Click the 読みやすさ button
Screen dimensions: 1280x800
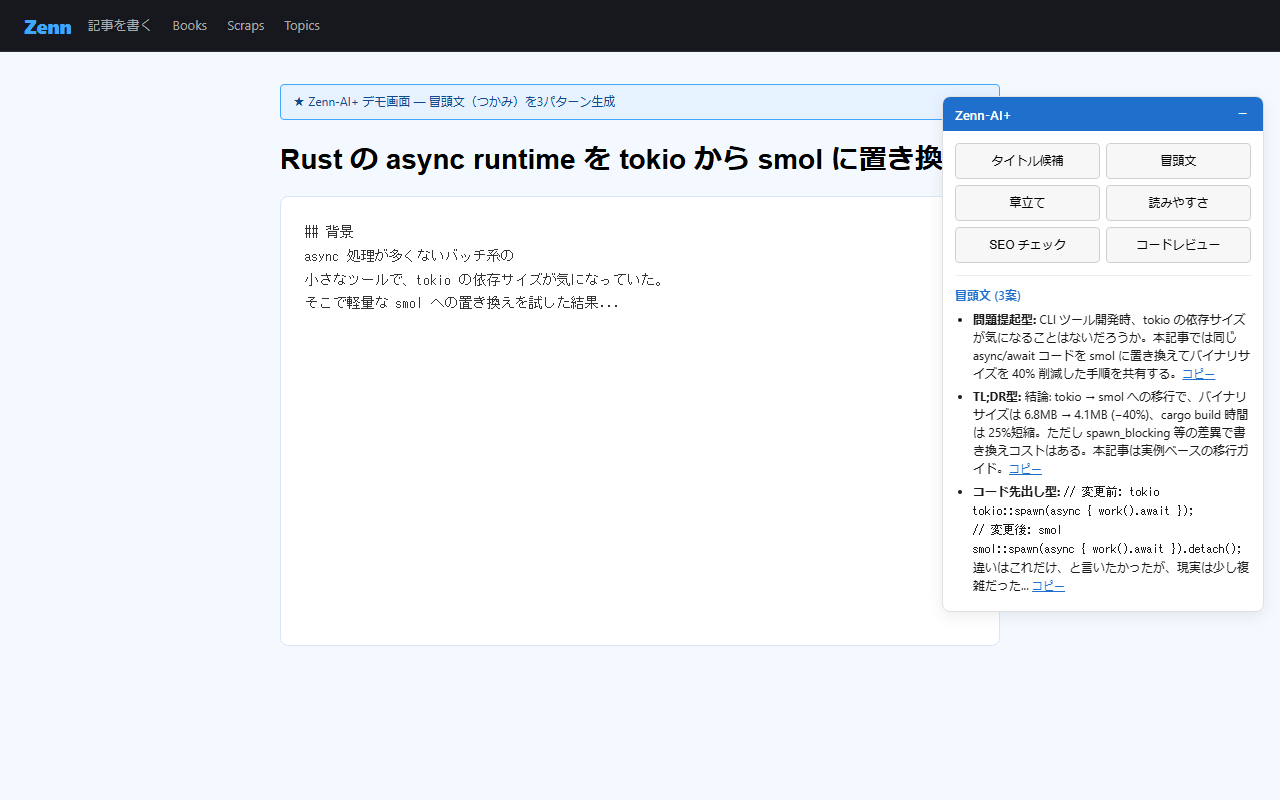(1178, 203)
